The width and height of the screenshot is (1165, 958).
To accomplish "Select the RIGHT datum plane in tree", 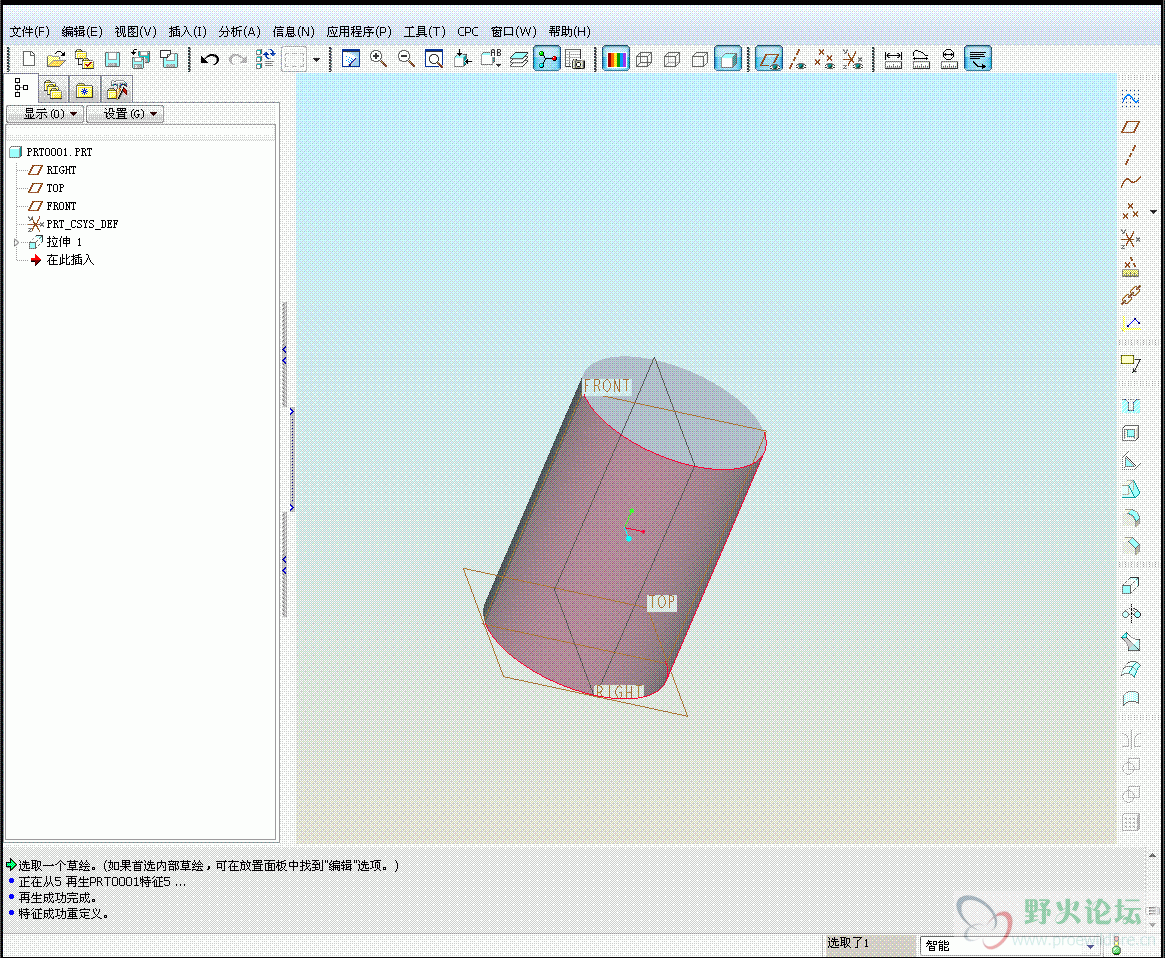I will (x=52, y=170).
